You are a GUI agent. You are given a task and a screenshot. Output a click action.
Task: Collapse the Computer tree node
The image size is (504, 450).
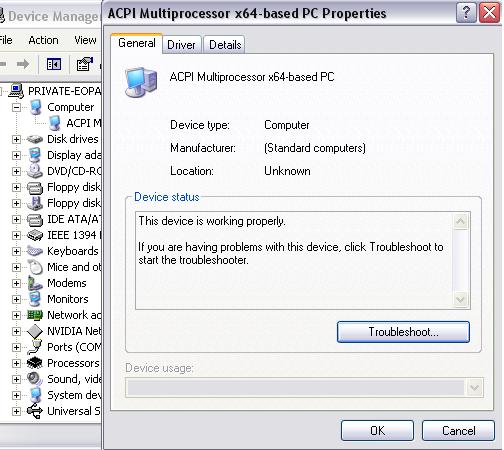click(16, 107)
